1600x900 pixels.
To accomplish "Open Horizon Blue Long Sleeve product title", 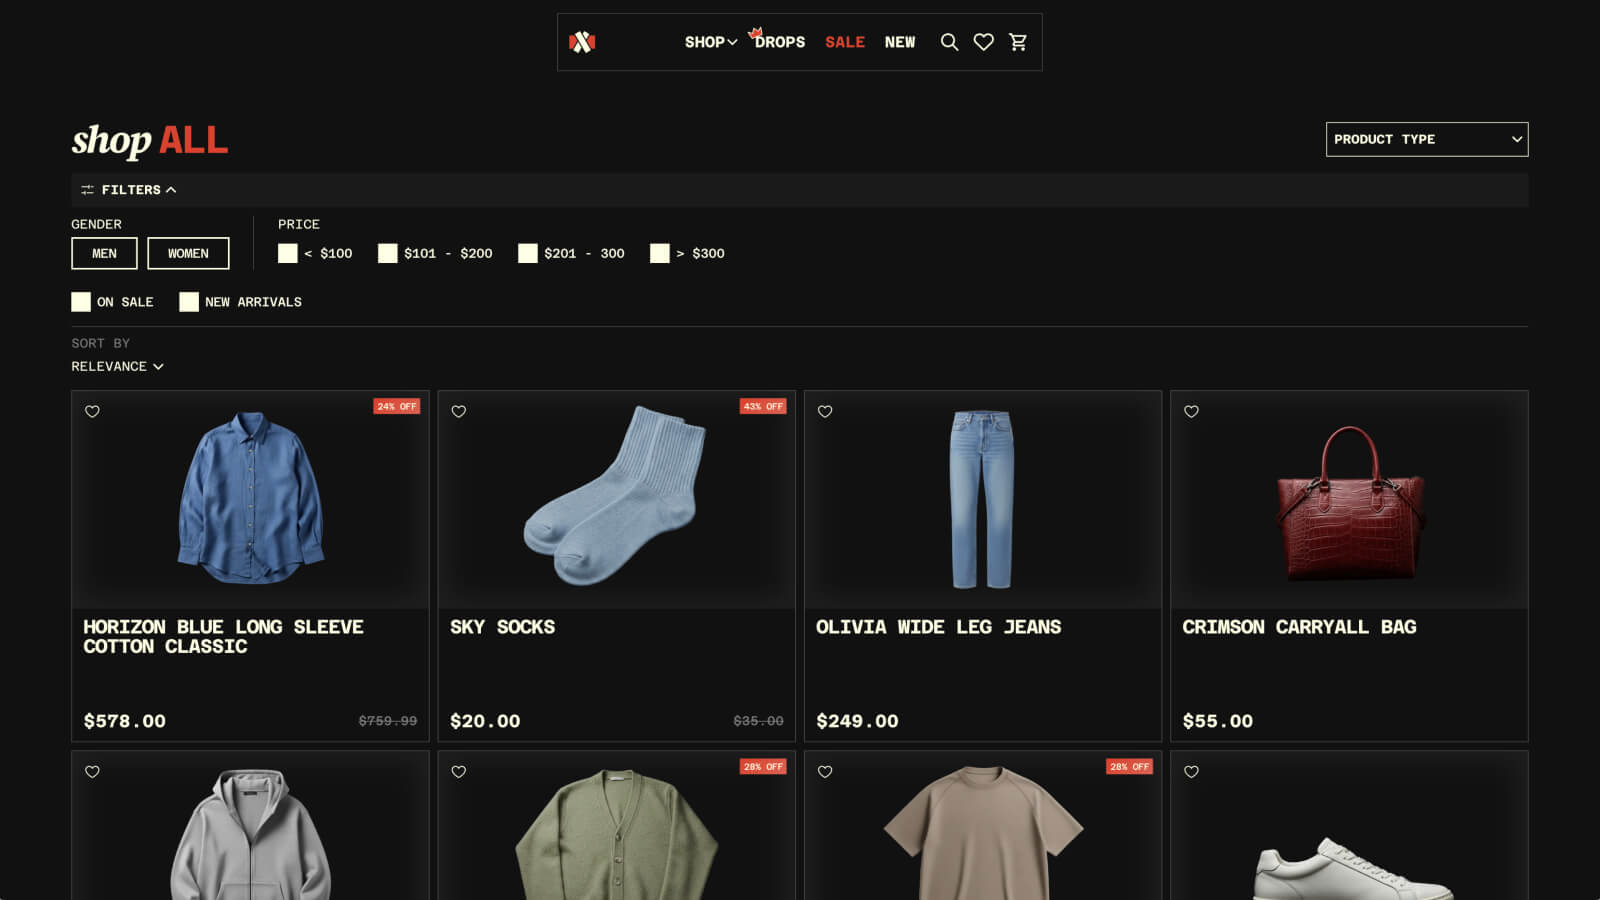I will pyautogui.click(x=223, y=637).
